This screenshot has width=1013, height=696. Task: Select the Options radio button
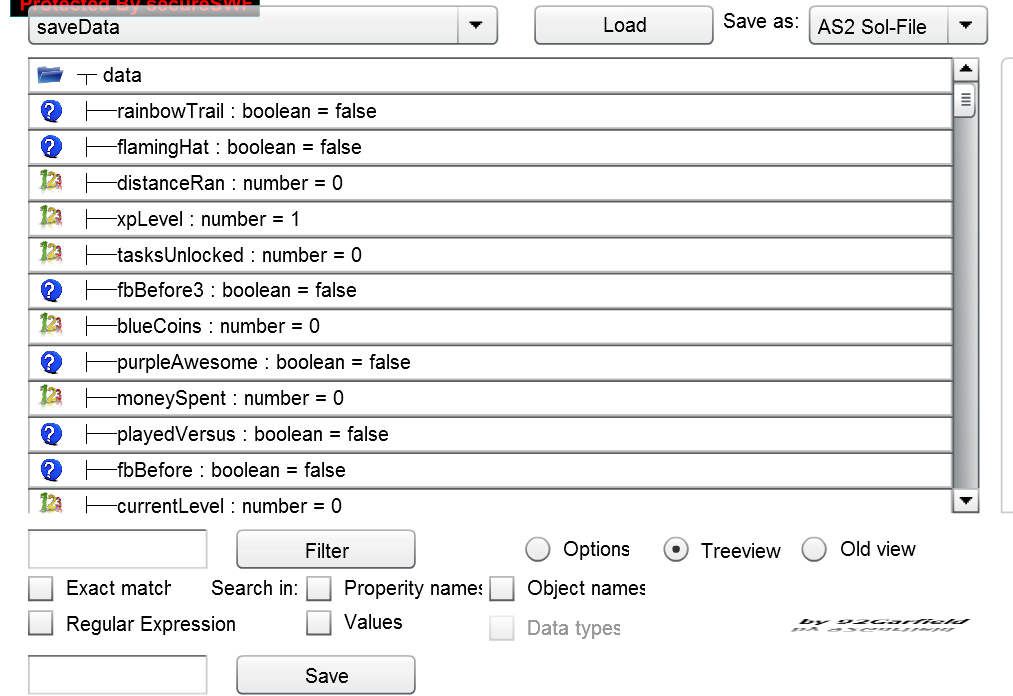538,550
